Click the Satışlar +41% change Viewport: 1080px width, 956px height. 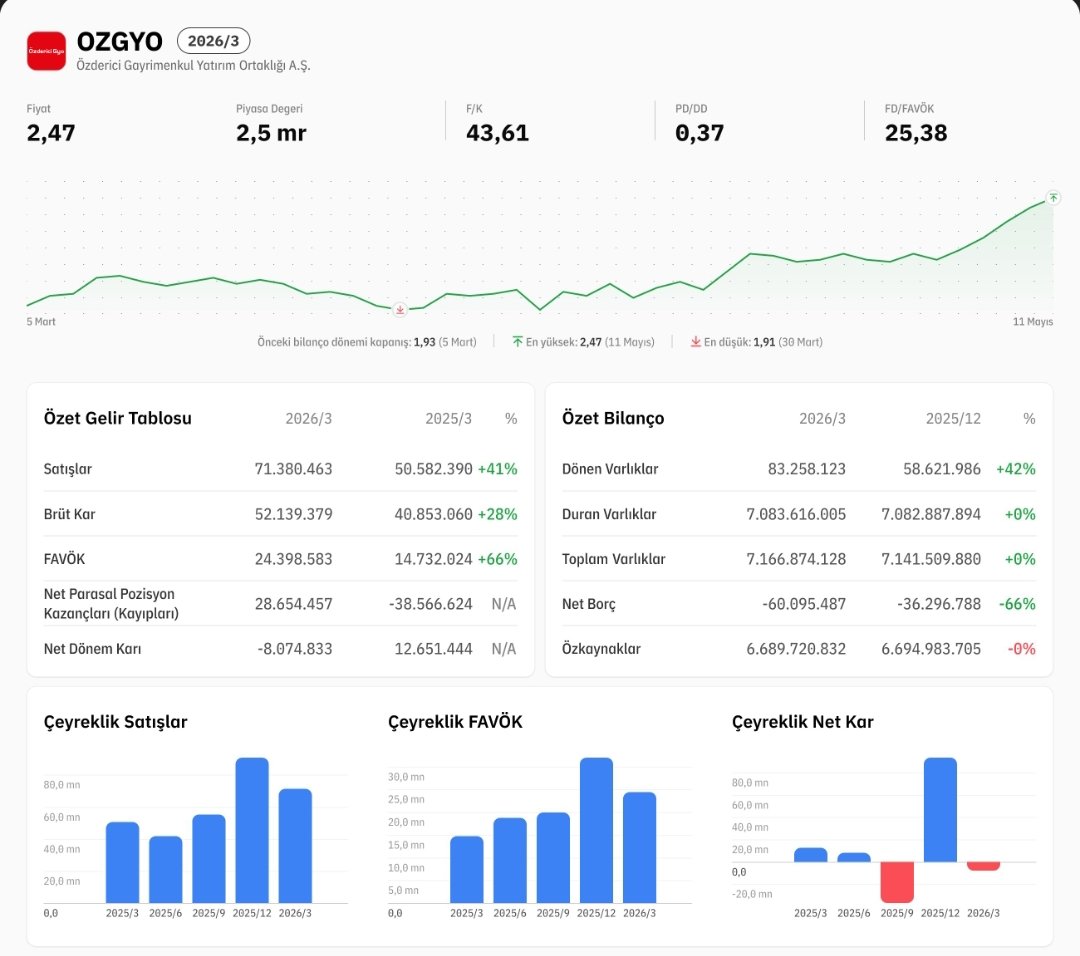point(497,469)
